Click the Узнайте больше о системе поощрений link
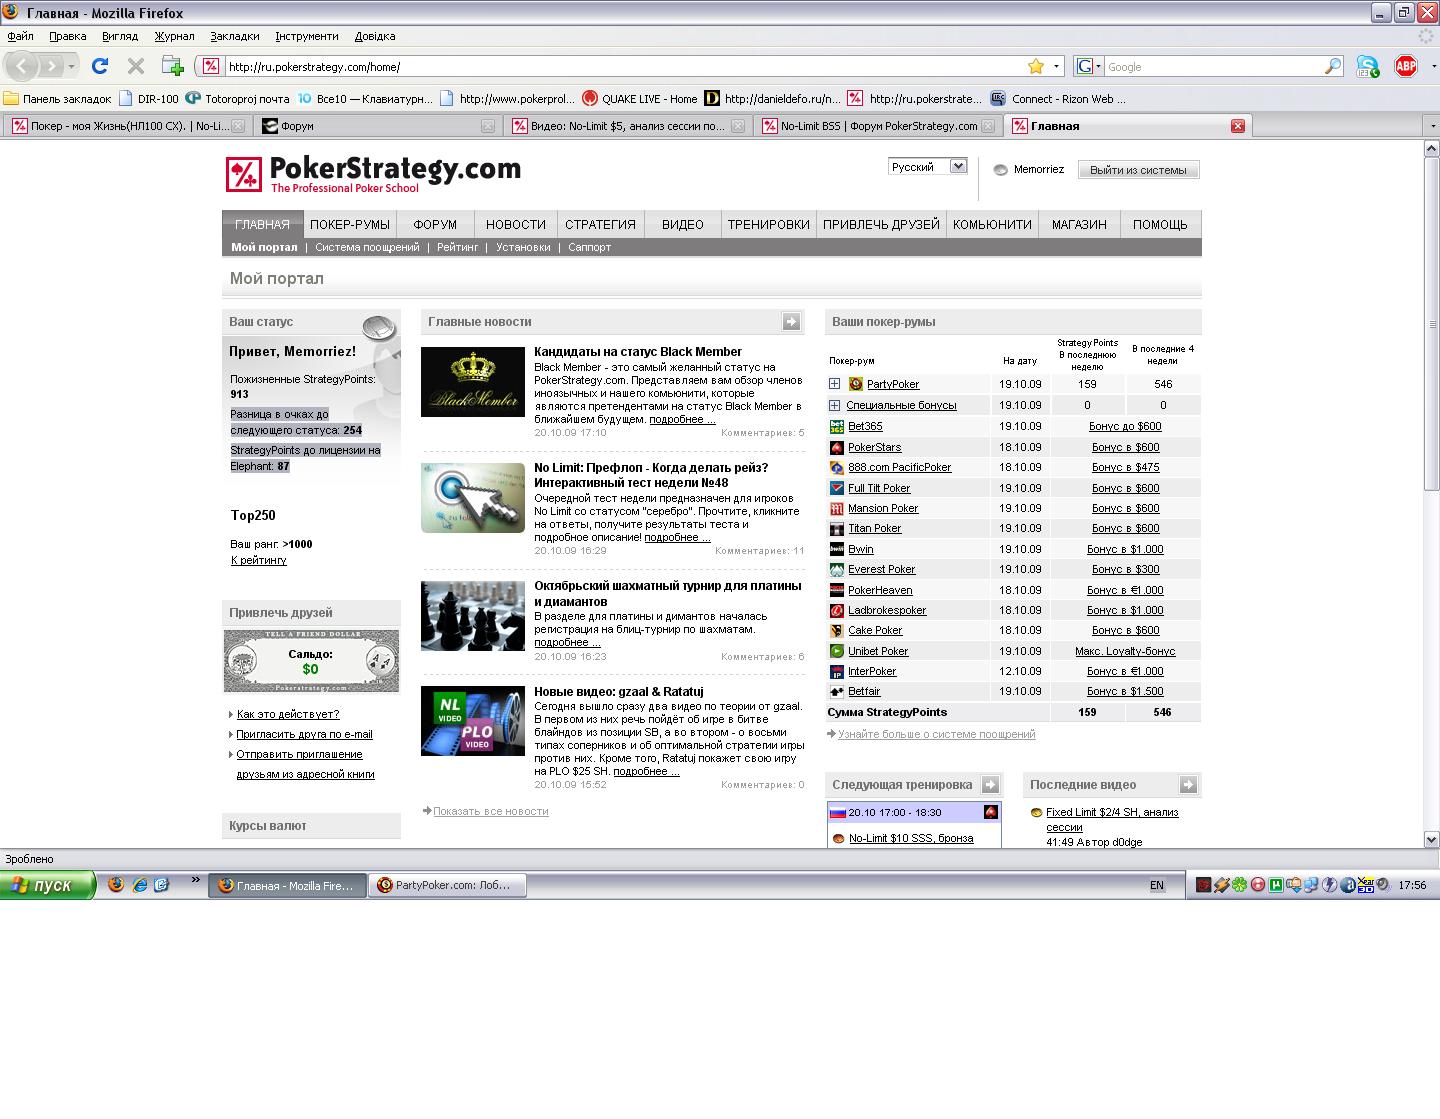This screenshot has width=1440, height=1119. pyautogui.click(x=936, y=734)
